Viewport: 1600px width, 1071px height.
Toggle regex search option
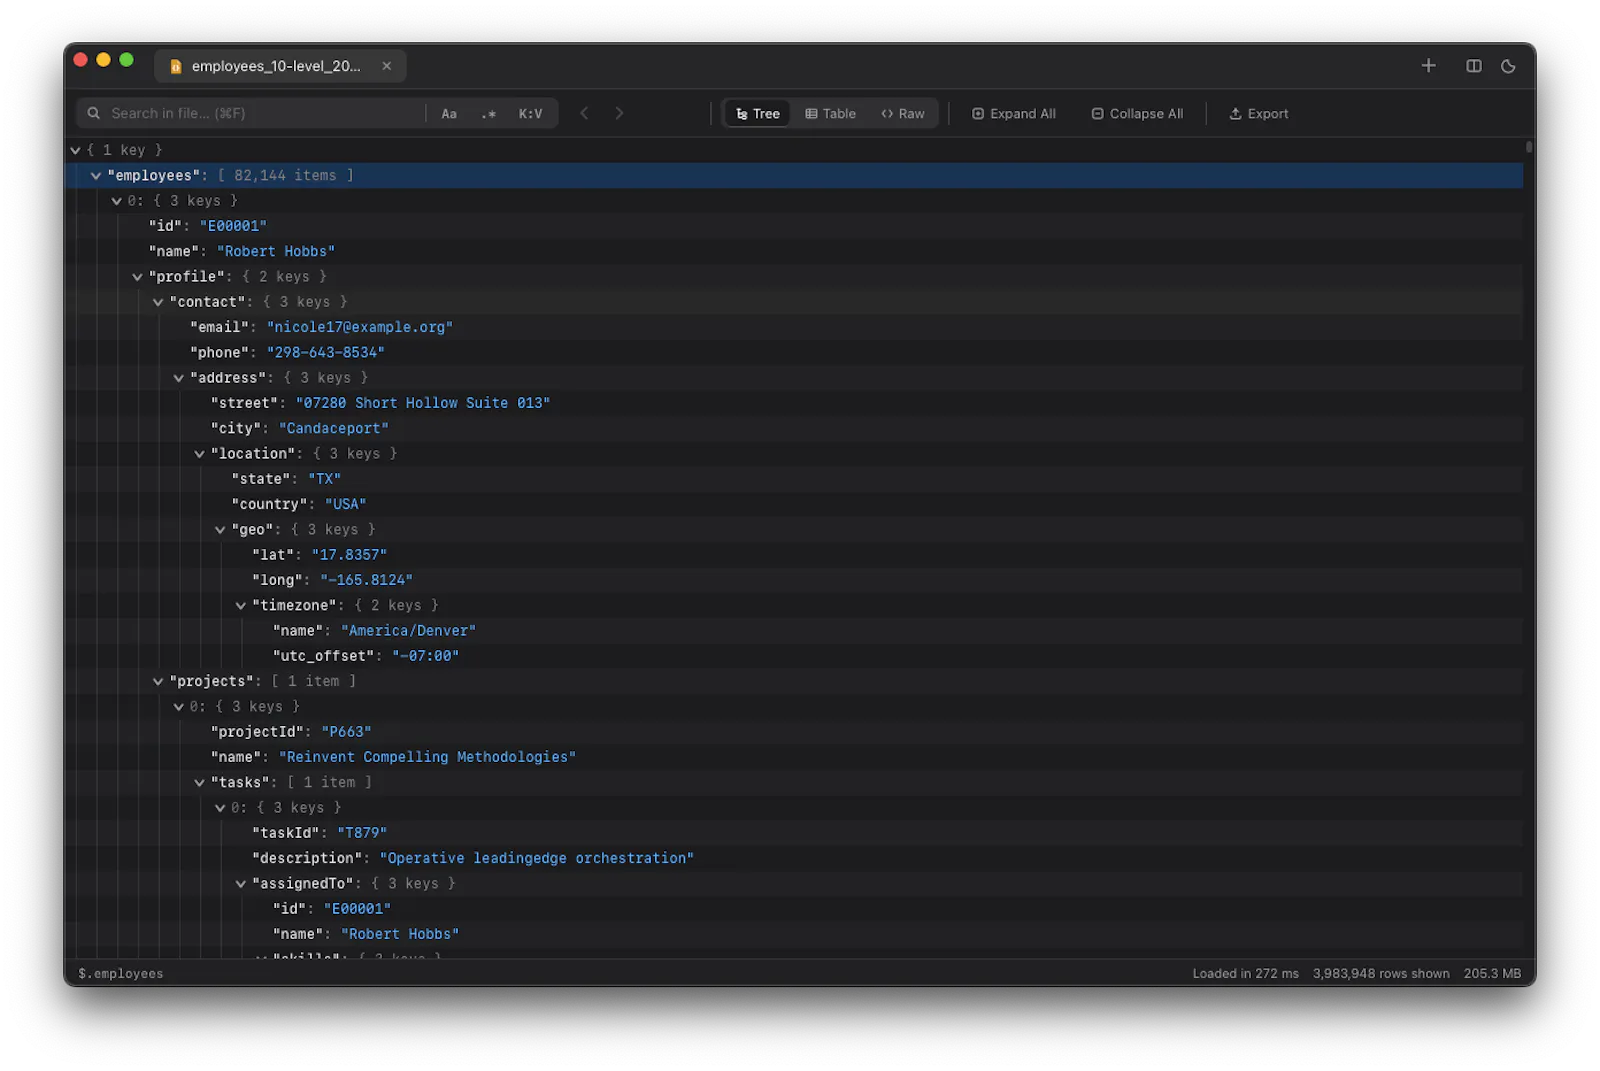pos(489,114)
